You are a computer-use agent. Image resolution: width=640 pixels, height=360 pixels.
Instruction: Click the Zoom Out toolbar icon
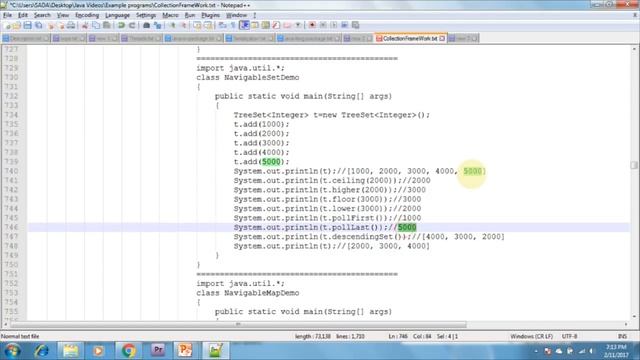click(x=183, y=25)
